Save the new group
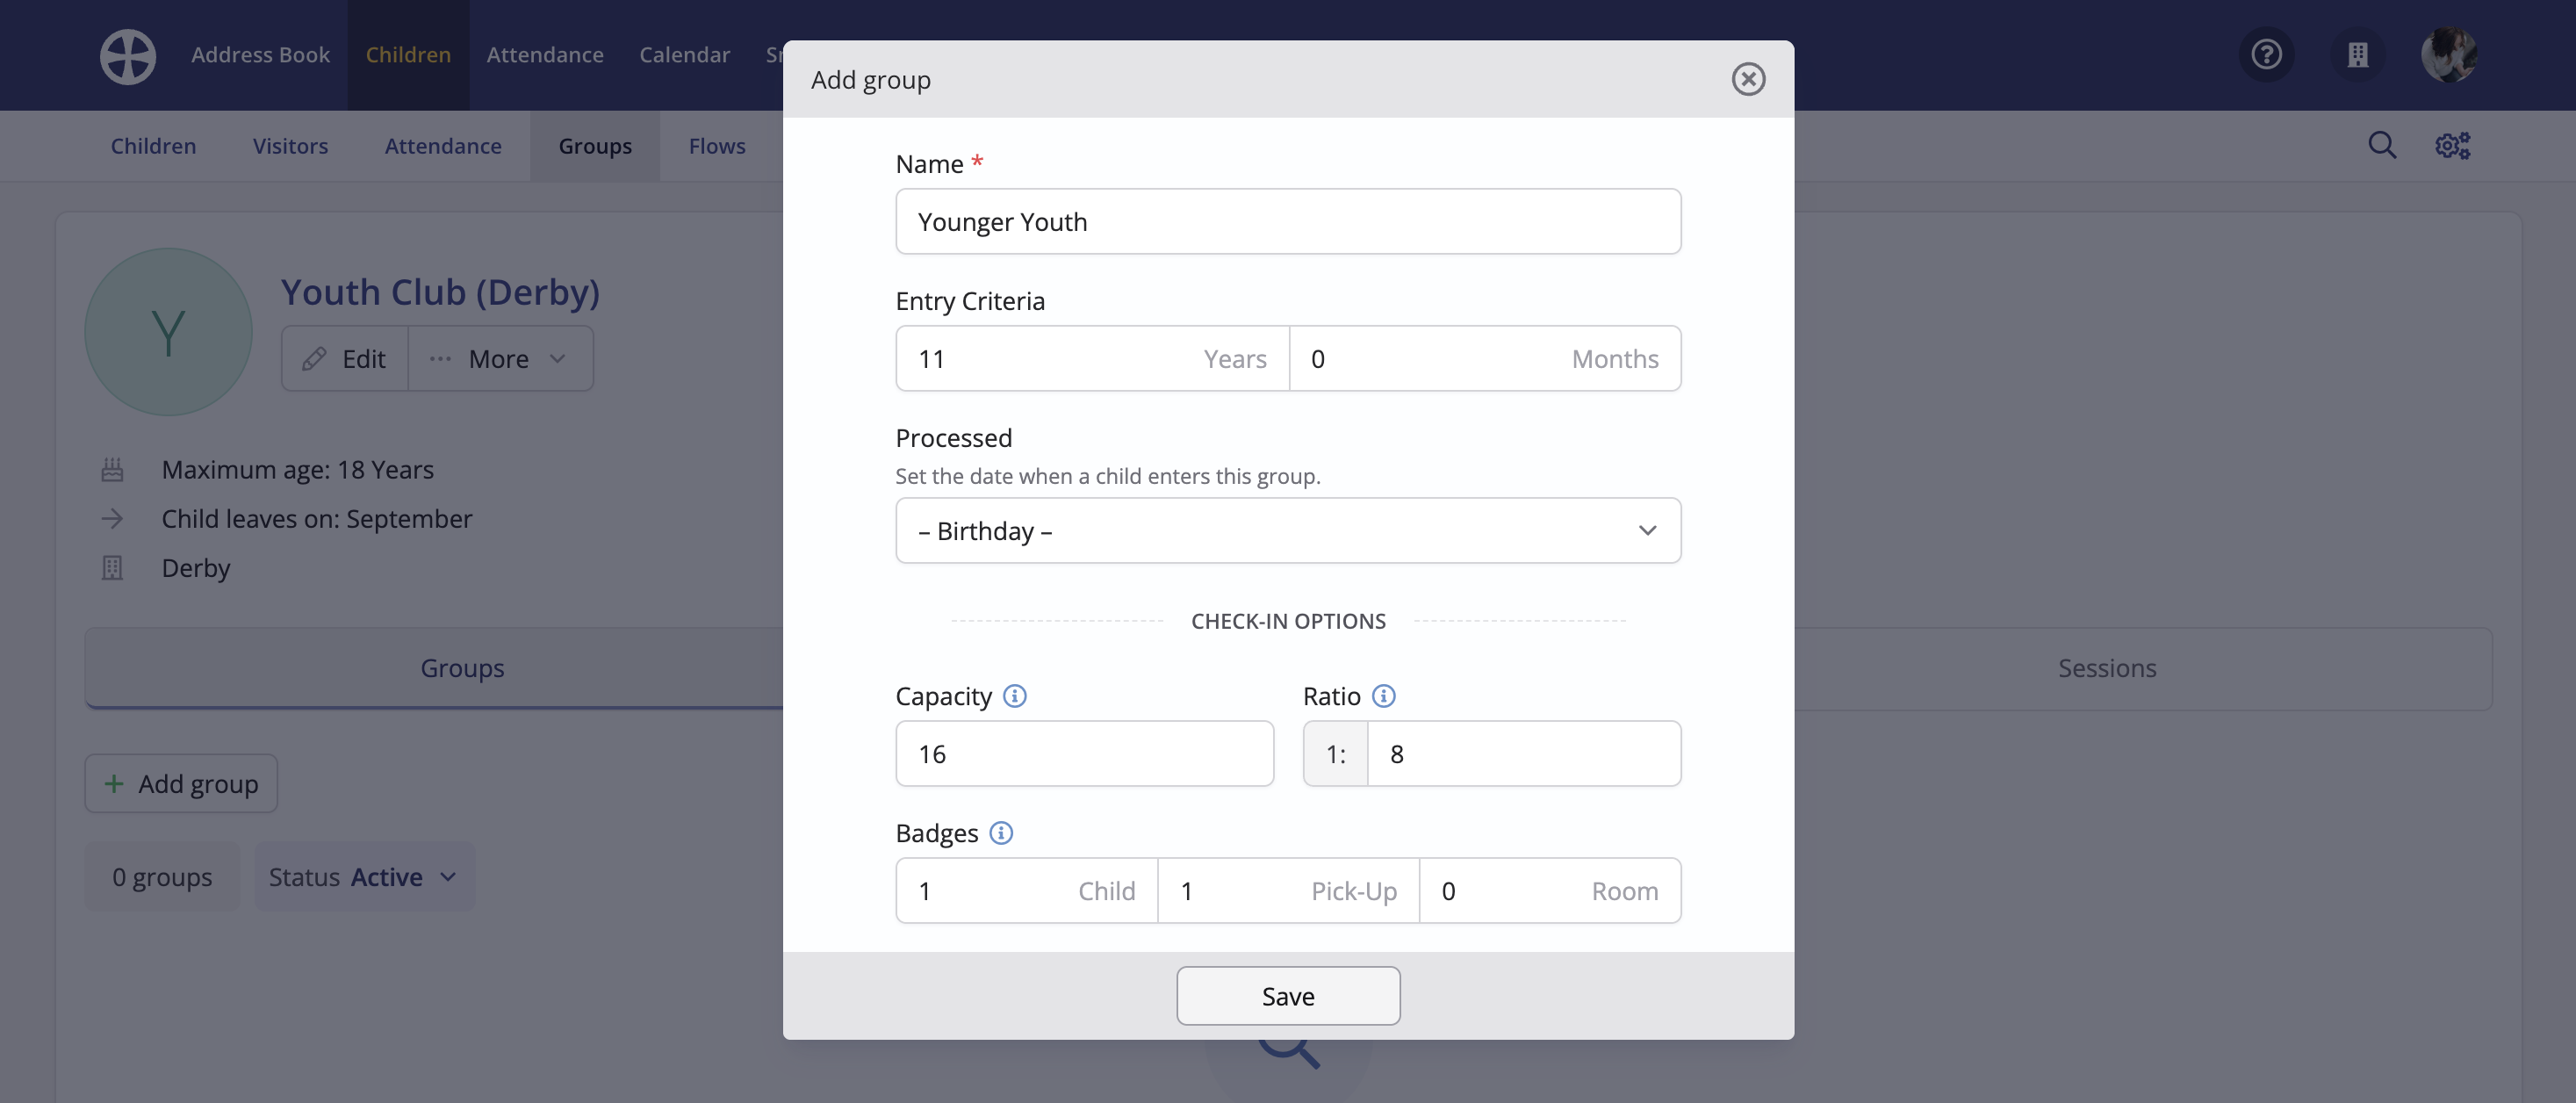This screenshot has height=1103, width=2576. point(1288,996)
